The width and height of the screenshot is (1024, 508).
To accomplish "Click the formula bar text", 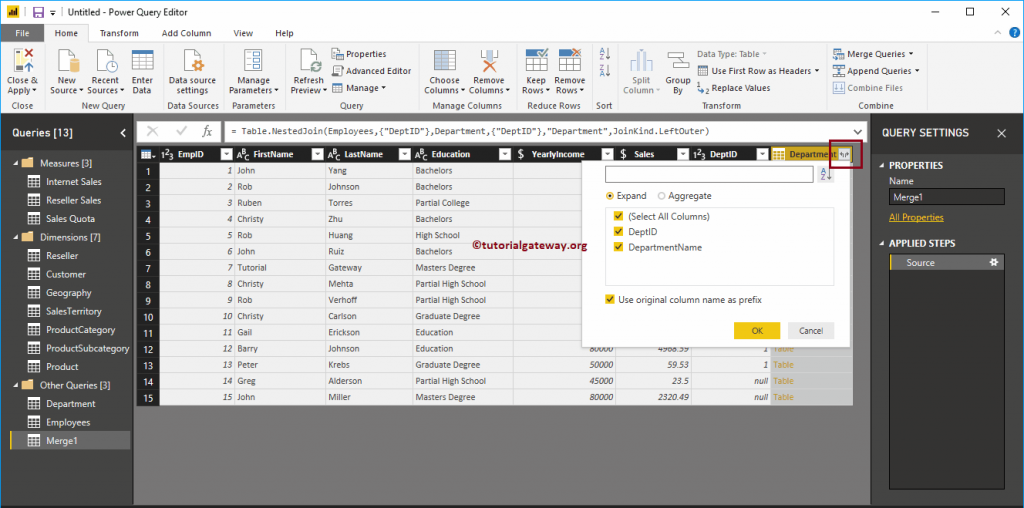I will (x=470, y=131).
